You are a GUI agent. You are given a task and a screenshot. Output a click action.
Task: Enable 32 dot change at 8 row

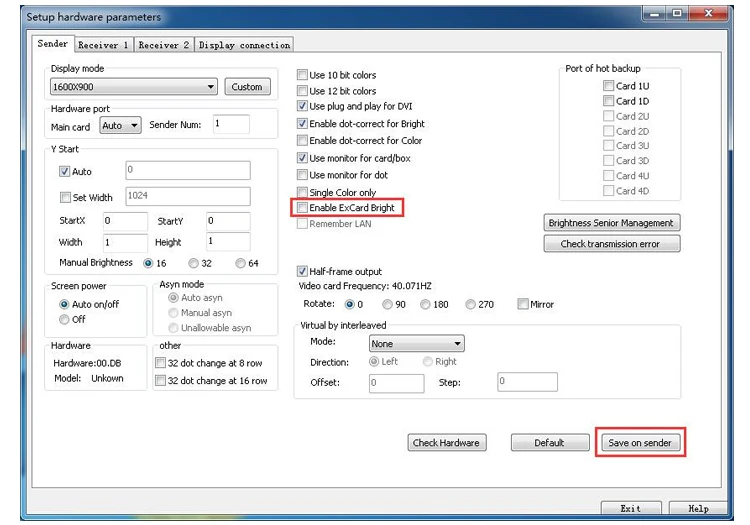click(x=161, y=363)
